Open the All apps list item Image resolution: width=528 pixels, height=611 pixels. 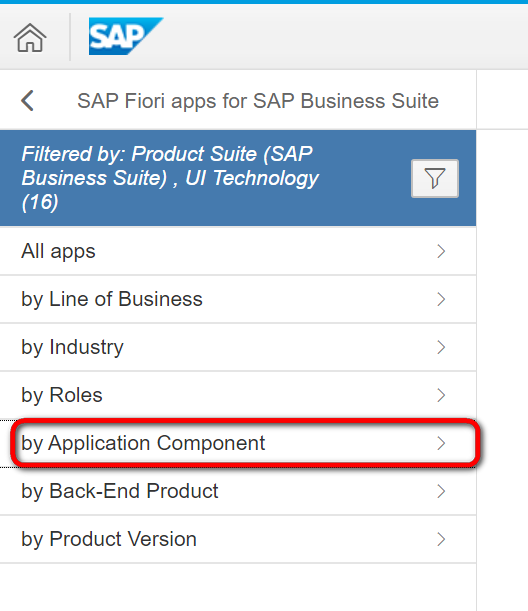(238, 251)
